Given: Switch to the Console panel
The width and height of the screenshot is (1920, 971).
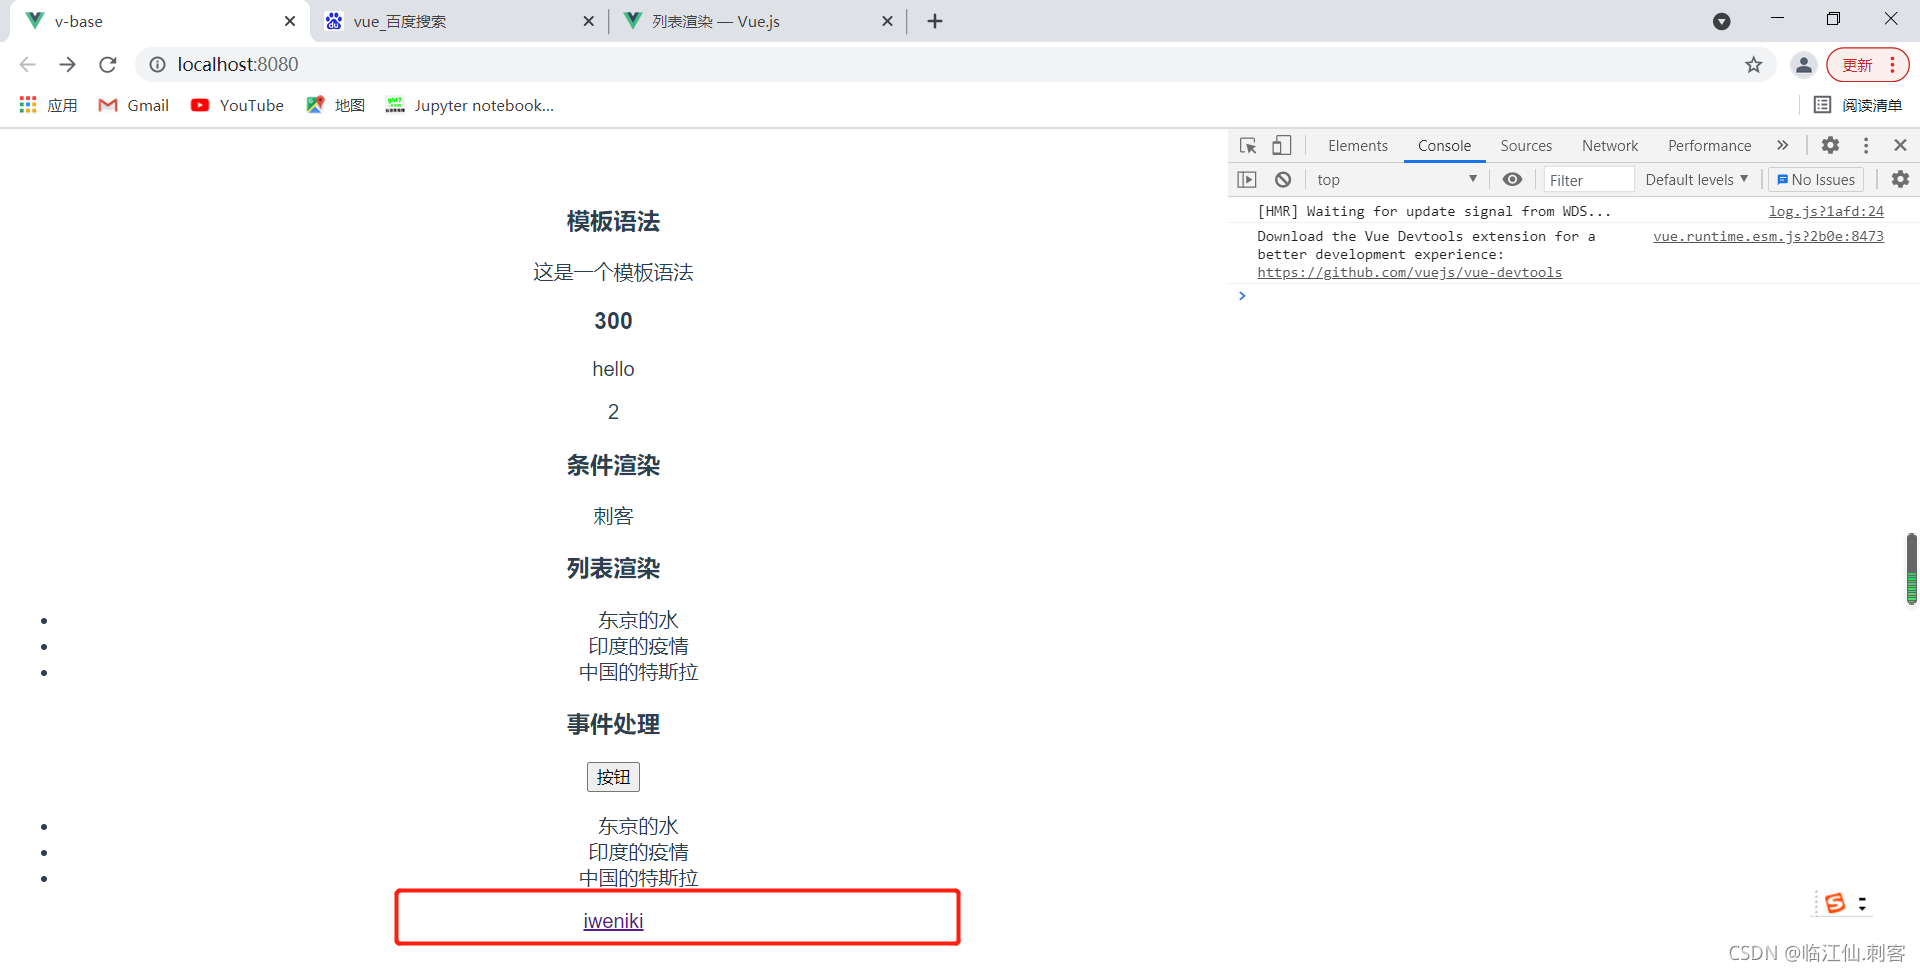Looking at the screenshot, I should tap(1444, 145).
